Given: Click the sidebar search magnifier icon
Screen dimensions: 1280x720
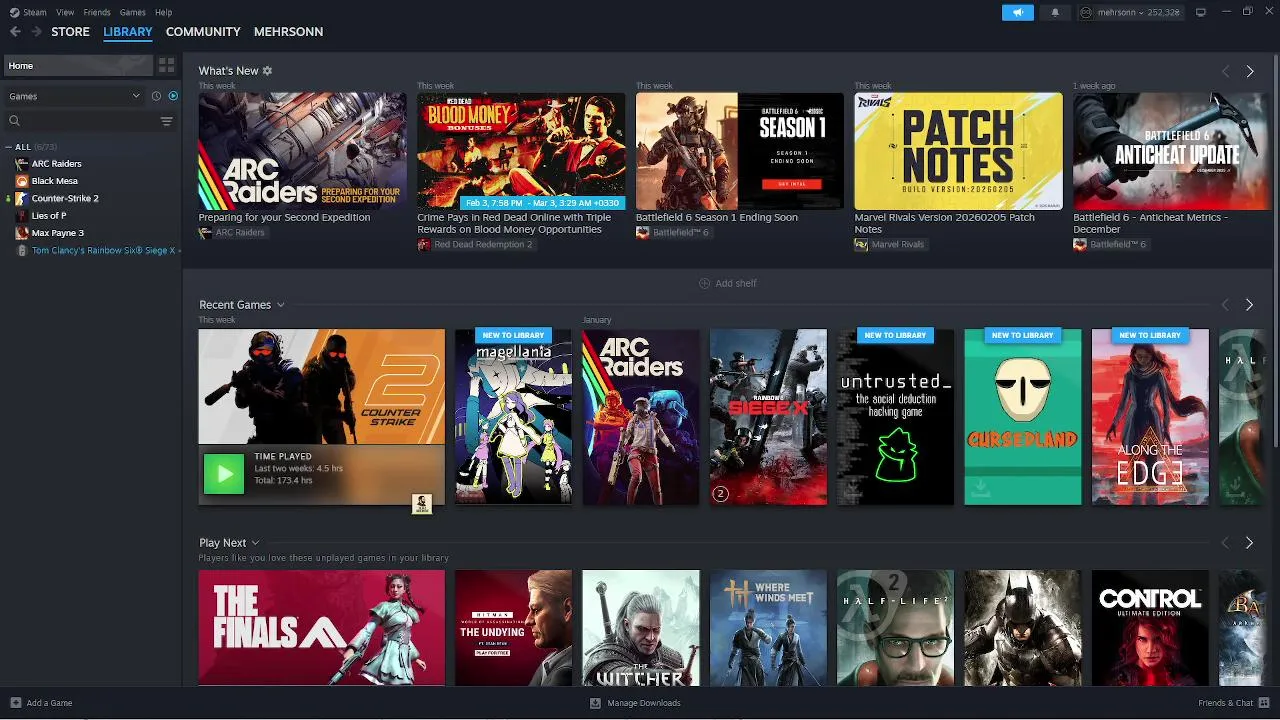Looking at the screenshot, I should click(14, 121).
